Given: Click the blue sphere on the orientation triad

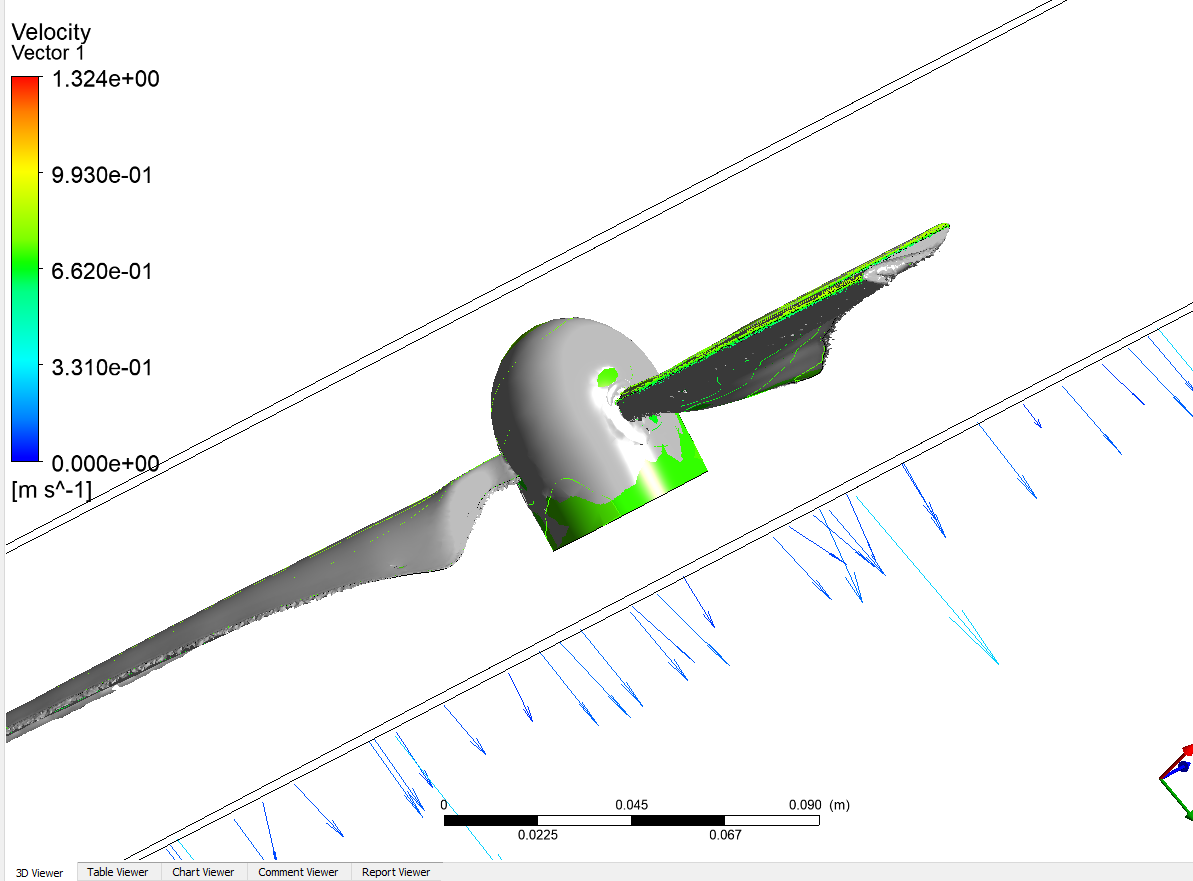Looking at the screenshot, I should tap(1183, 767).
